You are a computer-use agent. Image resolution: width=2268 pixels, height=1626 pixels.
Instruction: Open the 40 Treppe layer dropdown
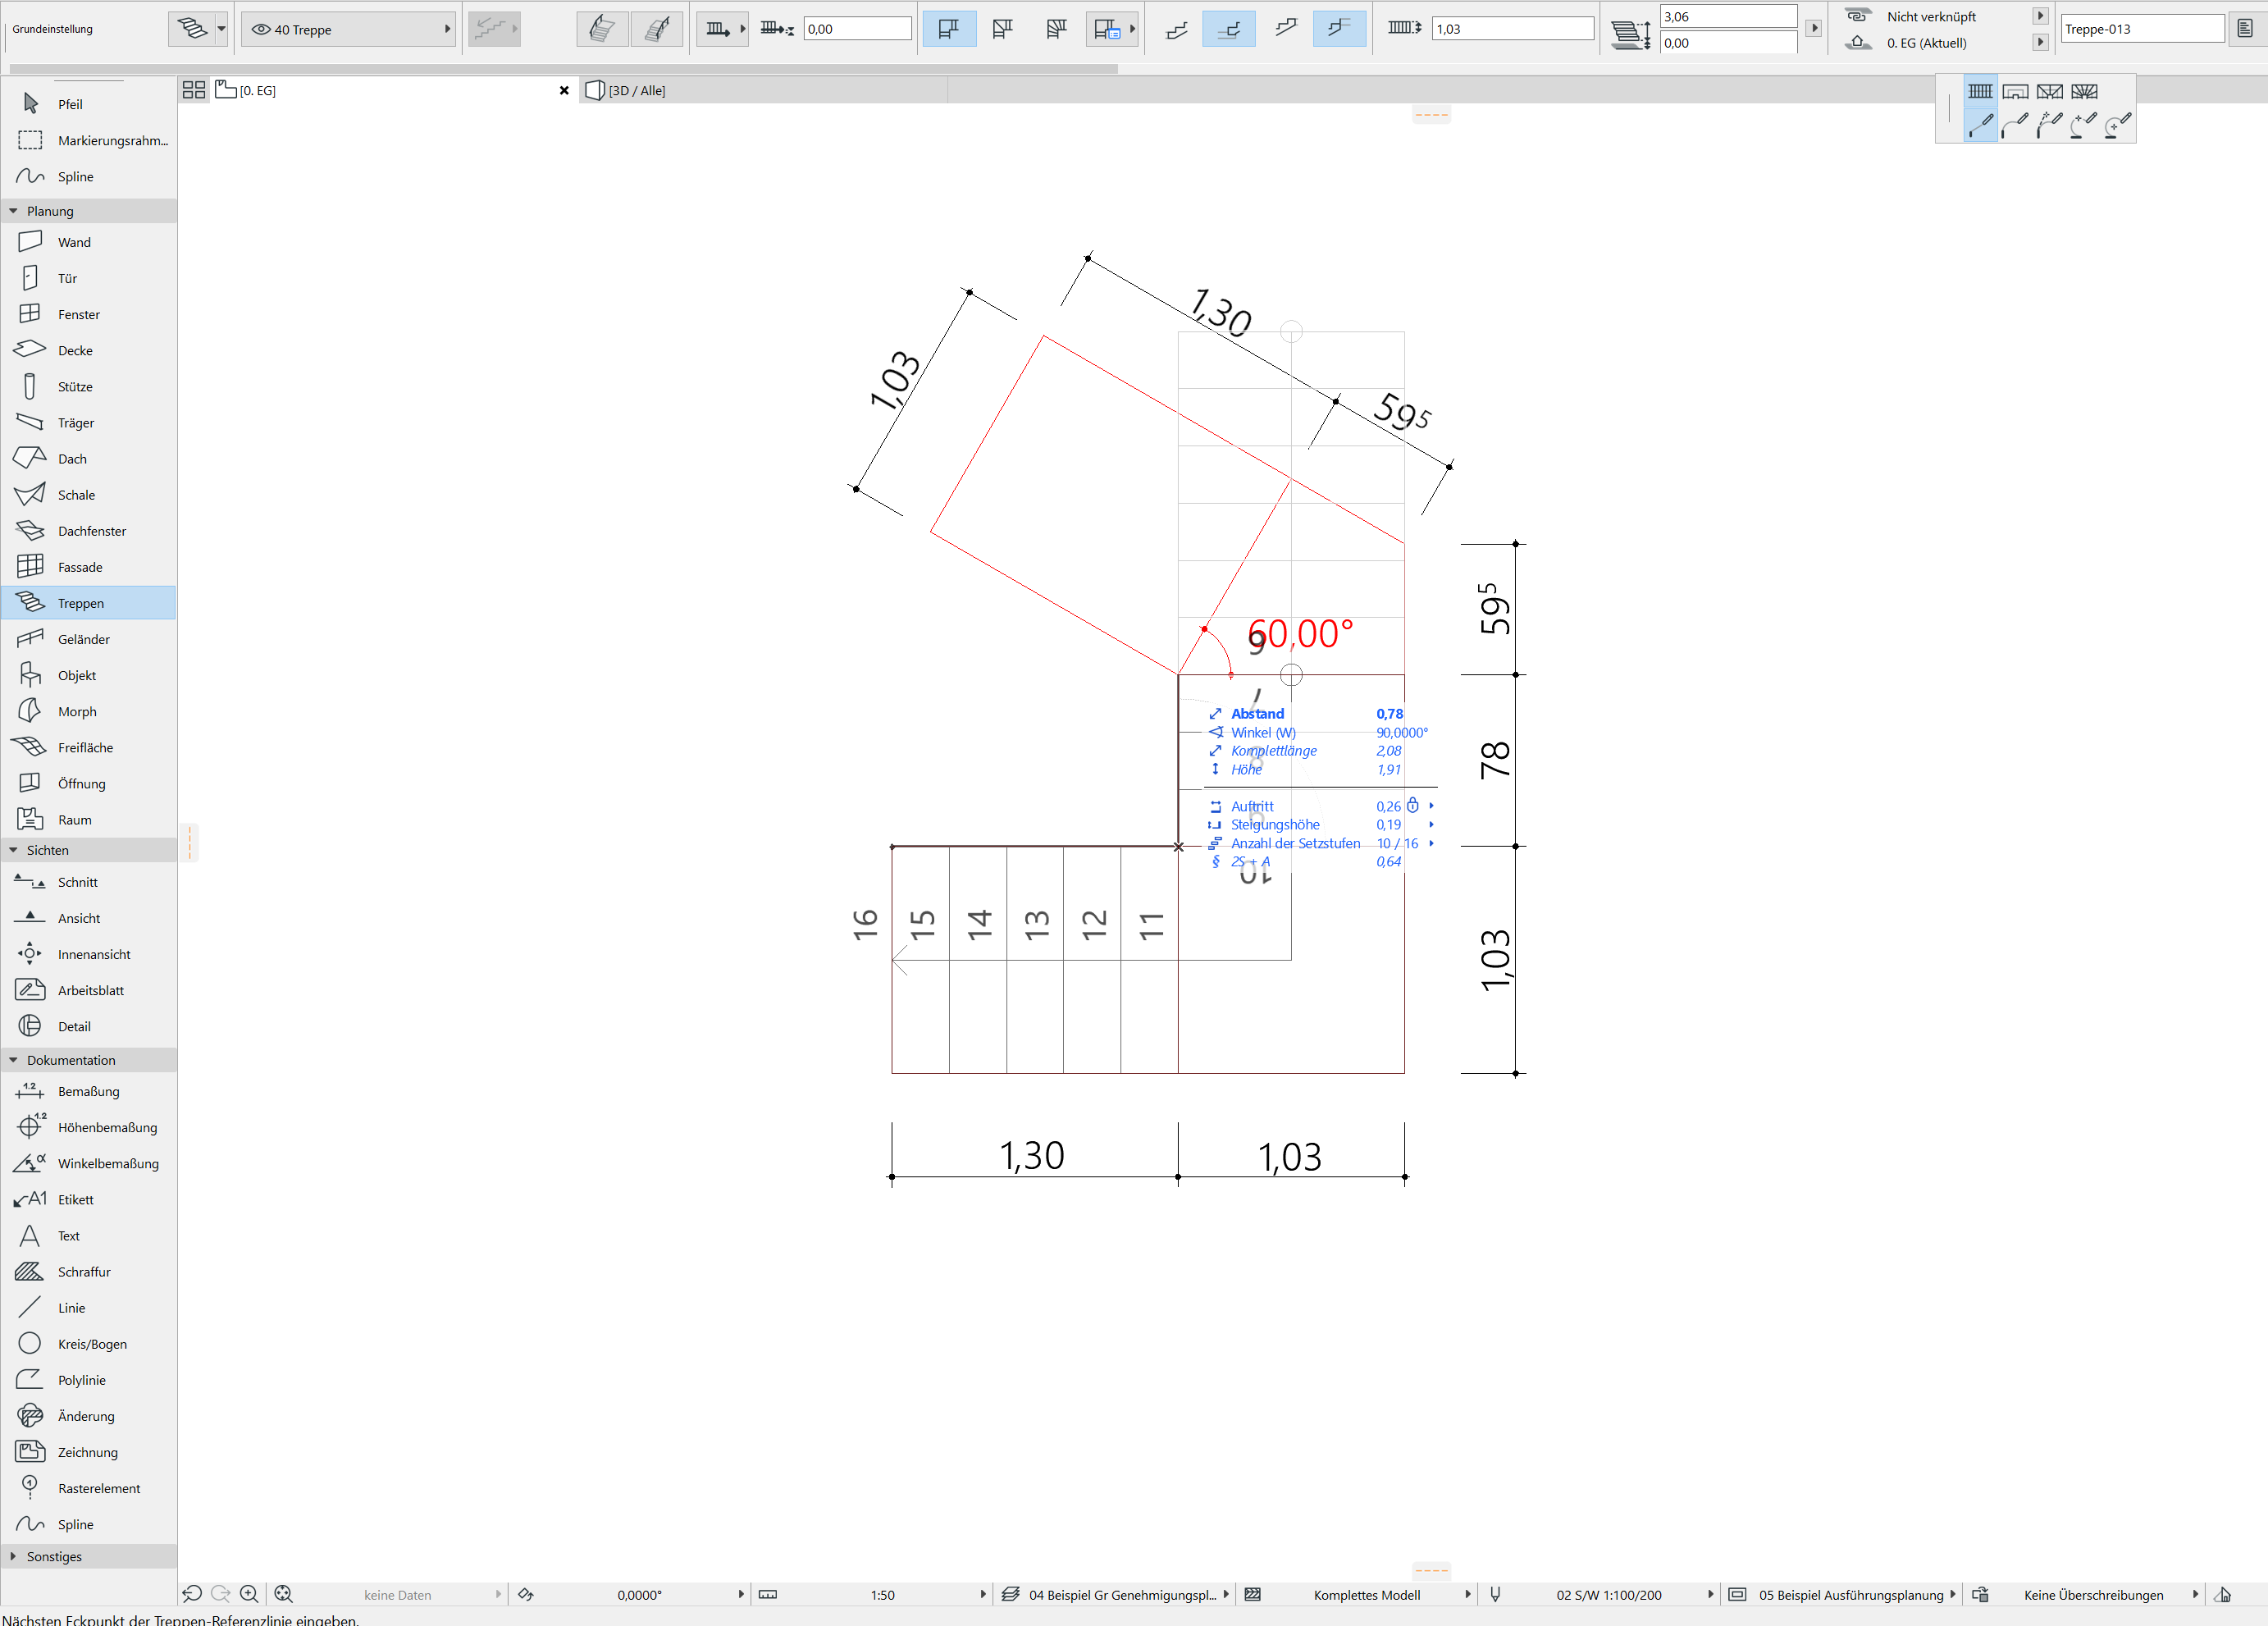pyautogui.click(x=349, y=29)
